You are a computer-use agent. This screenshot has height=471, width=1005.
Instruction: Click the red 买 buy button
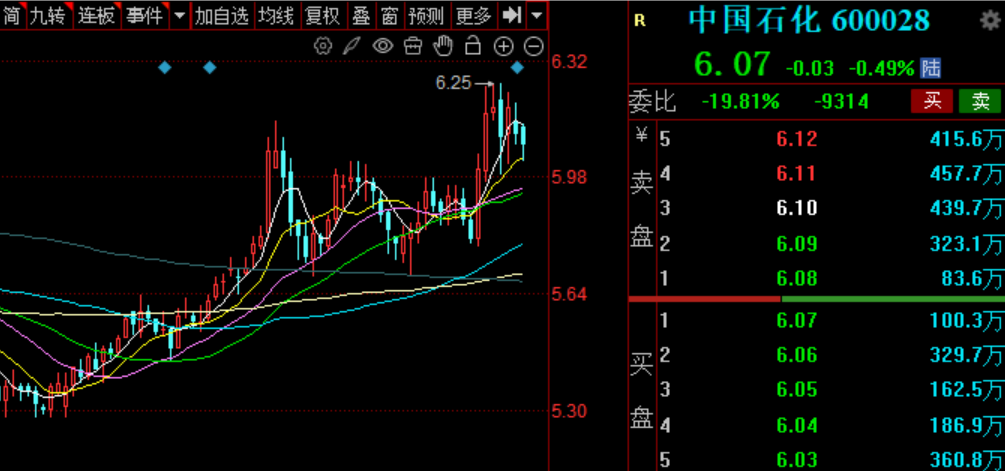pyautogui.click(x=932, y=101)
